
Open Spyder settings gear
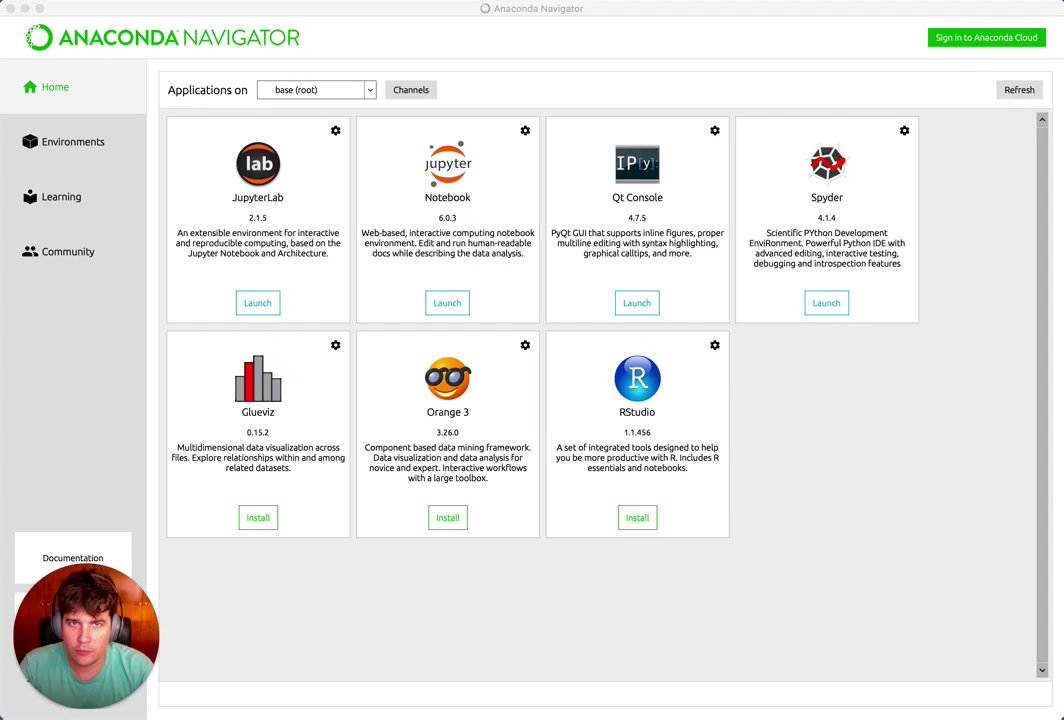tap(905, 130)
